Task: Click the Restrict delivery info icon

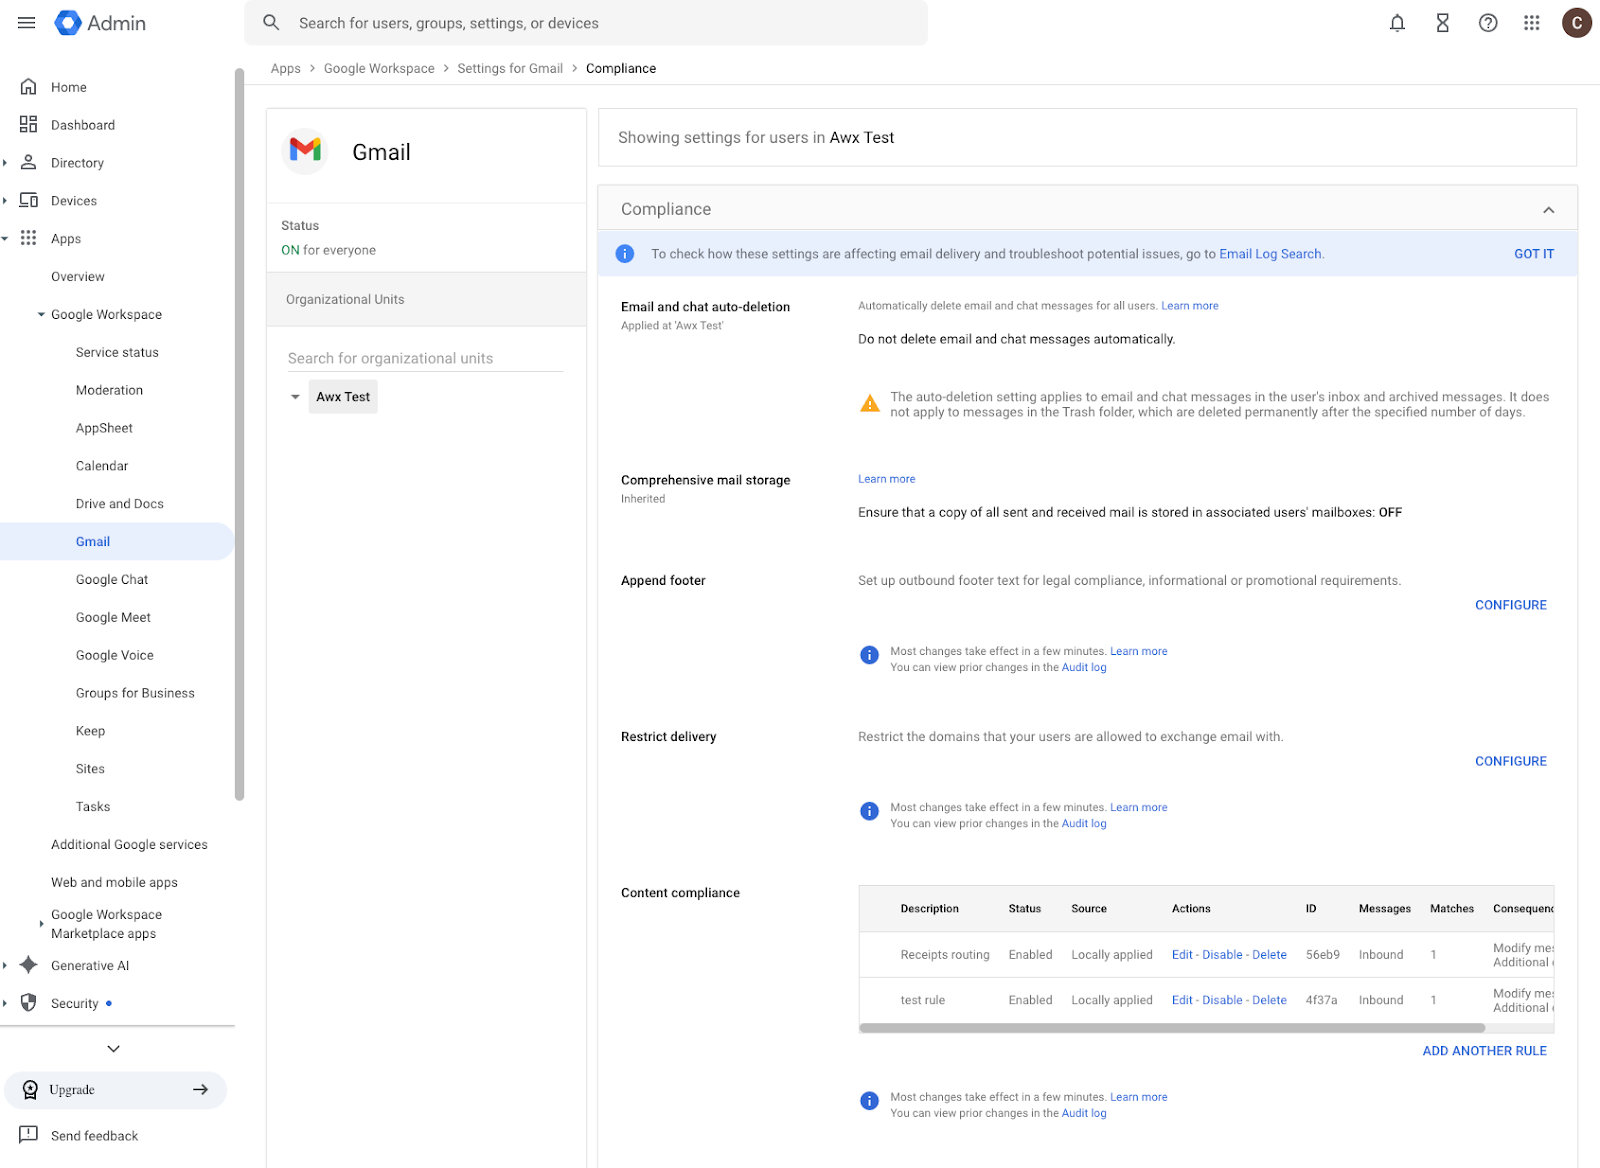Action: 869,811
